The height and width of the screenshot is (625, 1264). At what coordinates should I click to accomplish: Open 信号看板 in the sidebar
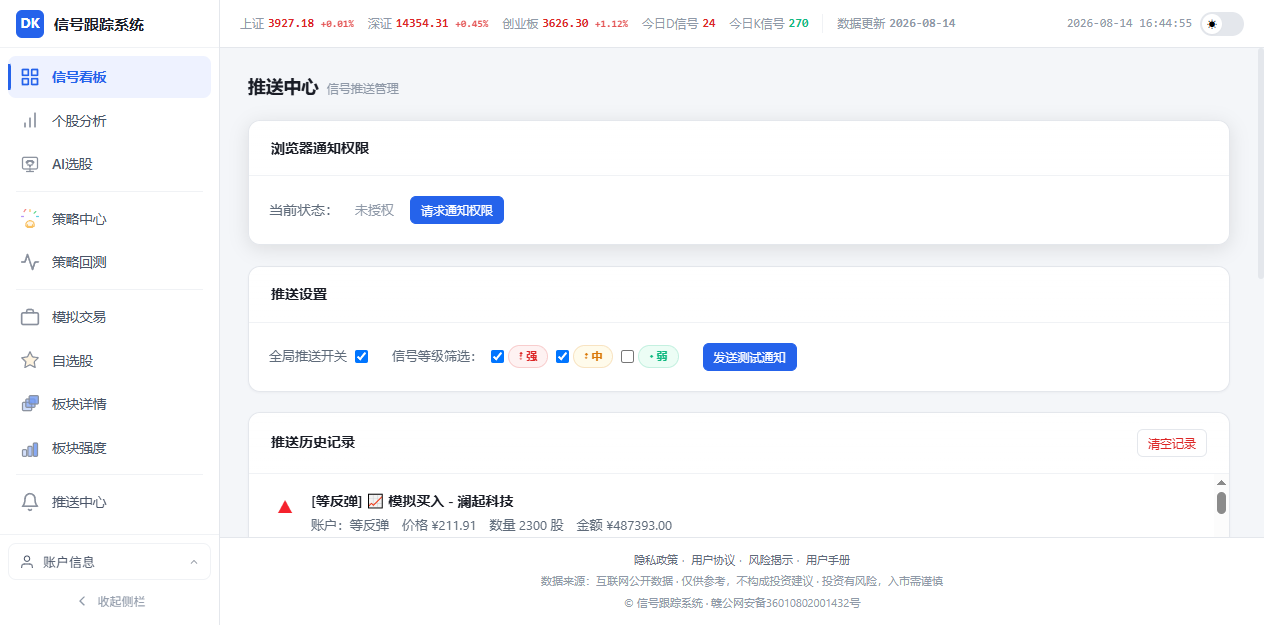click(110, 77)
